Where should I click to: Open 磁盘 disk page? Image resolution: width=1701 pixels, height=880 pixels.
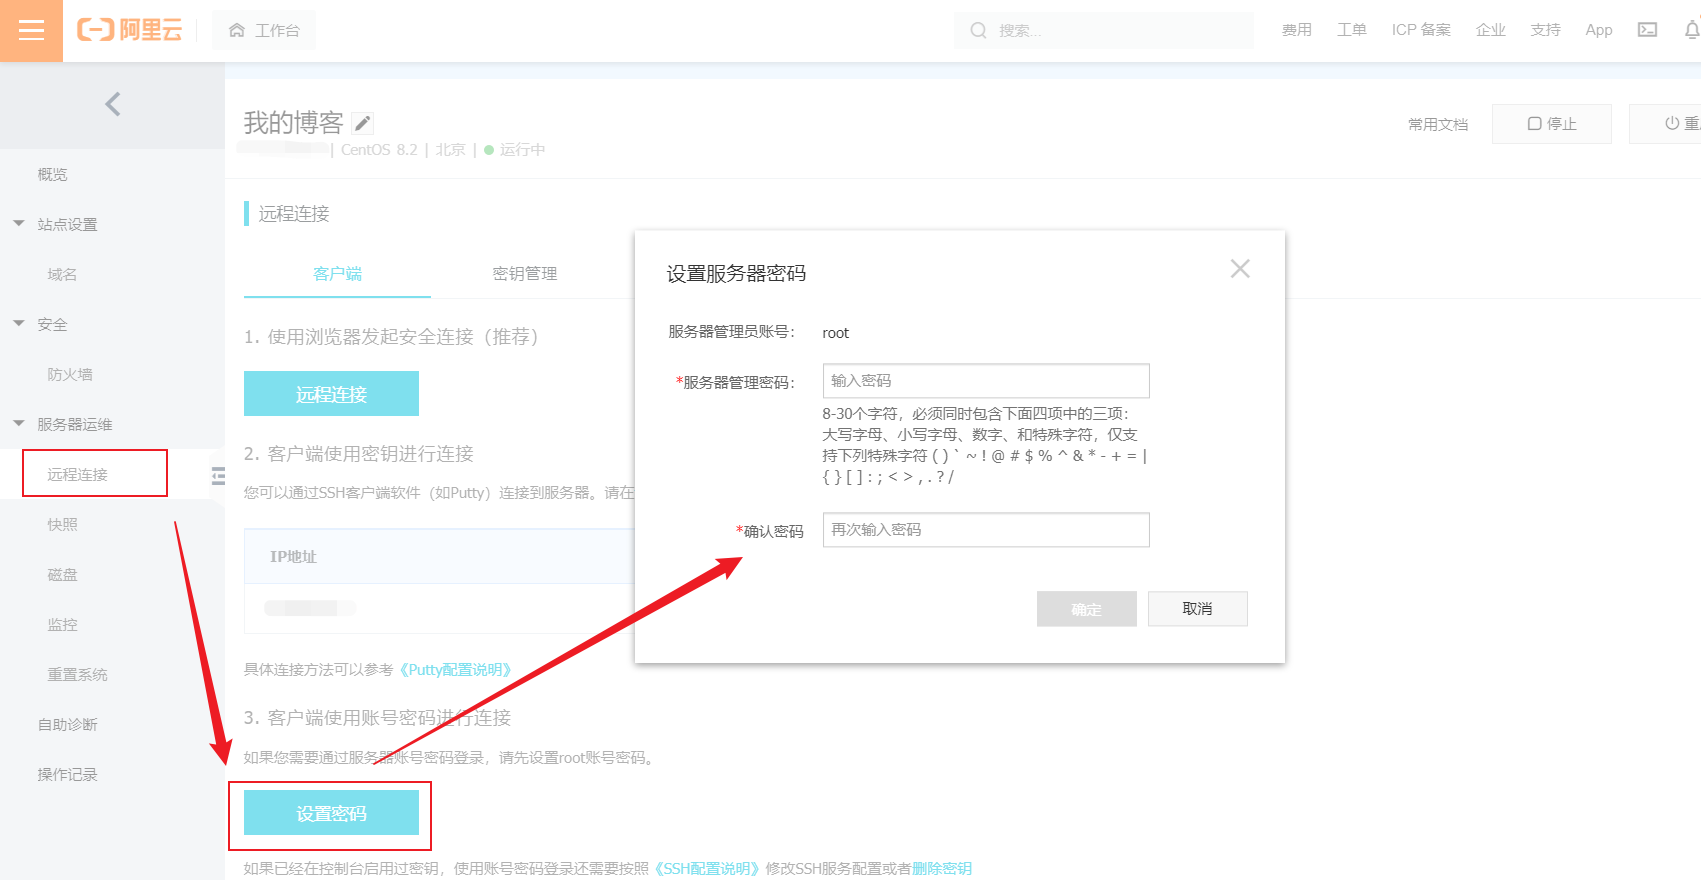[62, 574]
